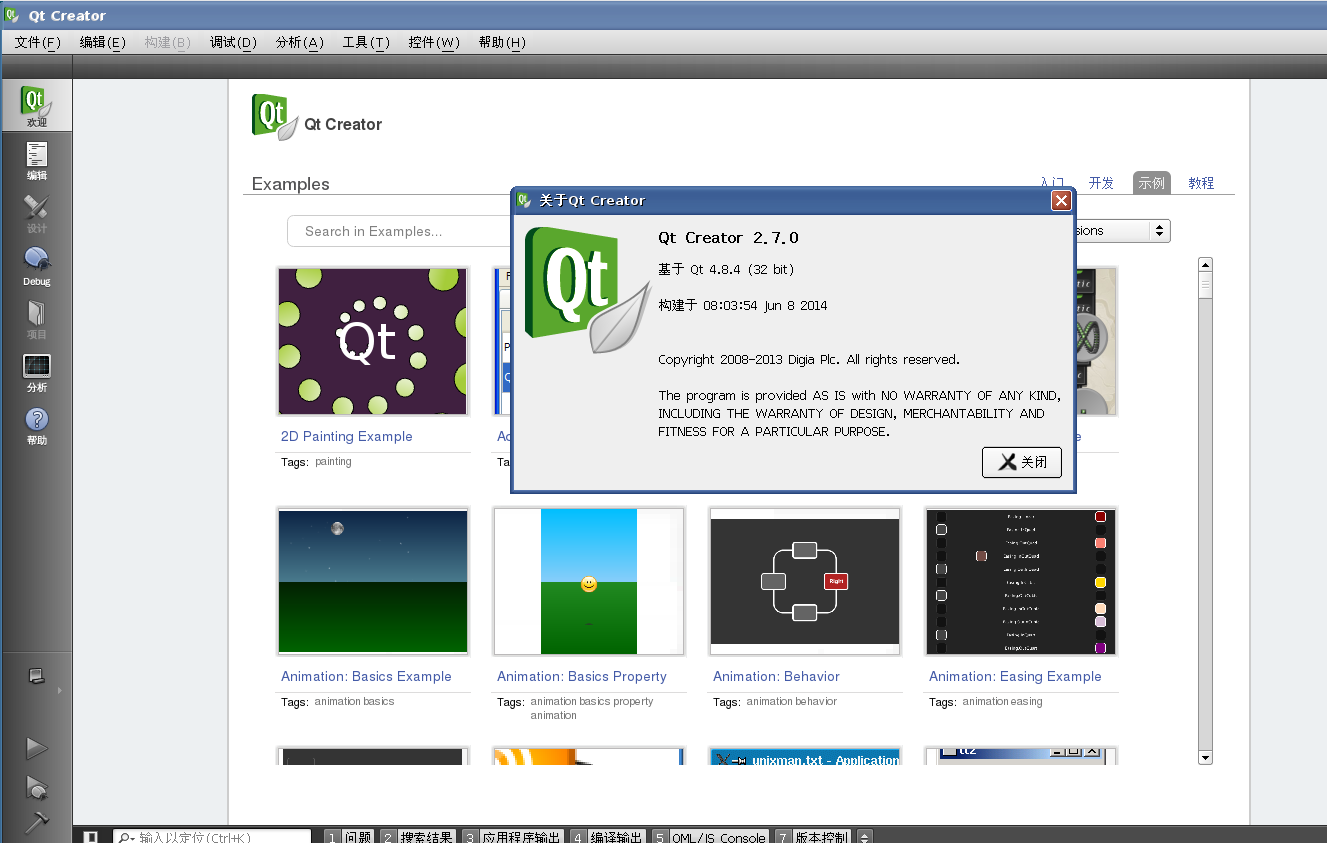Open the Animation: Basics Example link

(x=366, y=676)
